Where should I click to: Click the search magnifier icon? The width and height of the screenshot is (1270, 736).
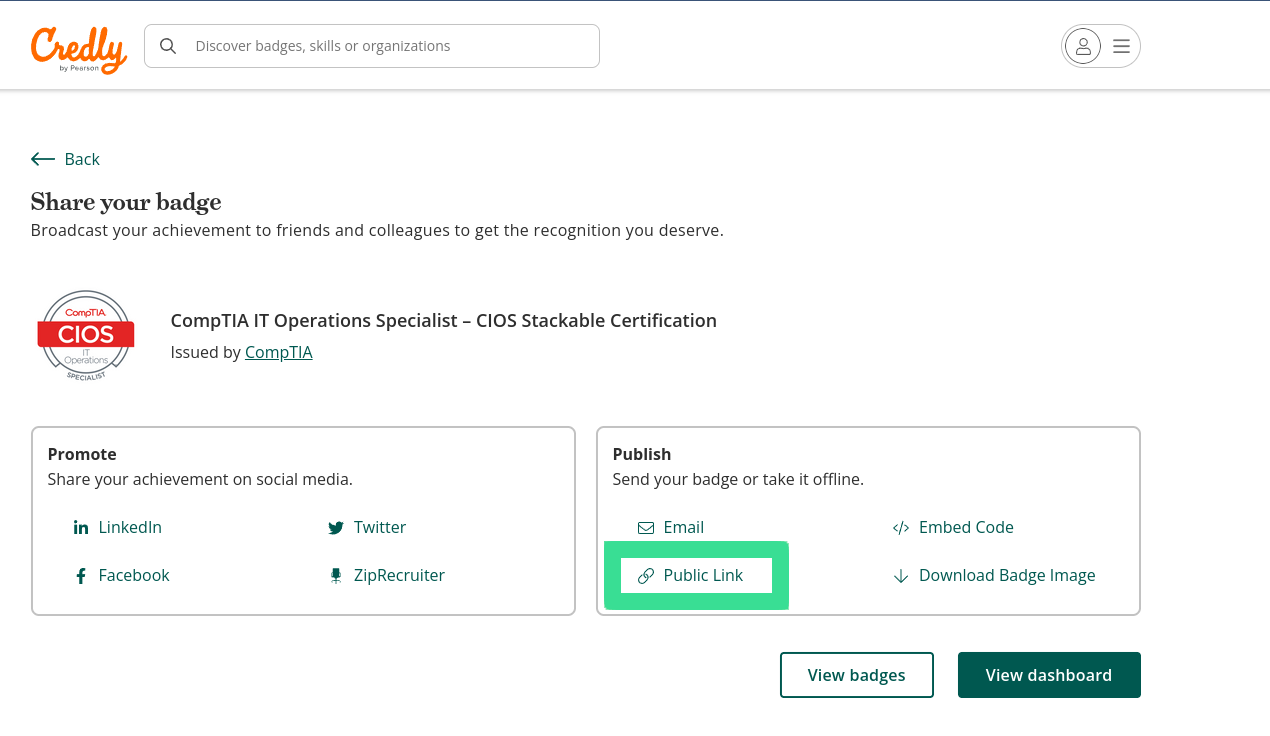[x=168, y=46]
